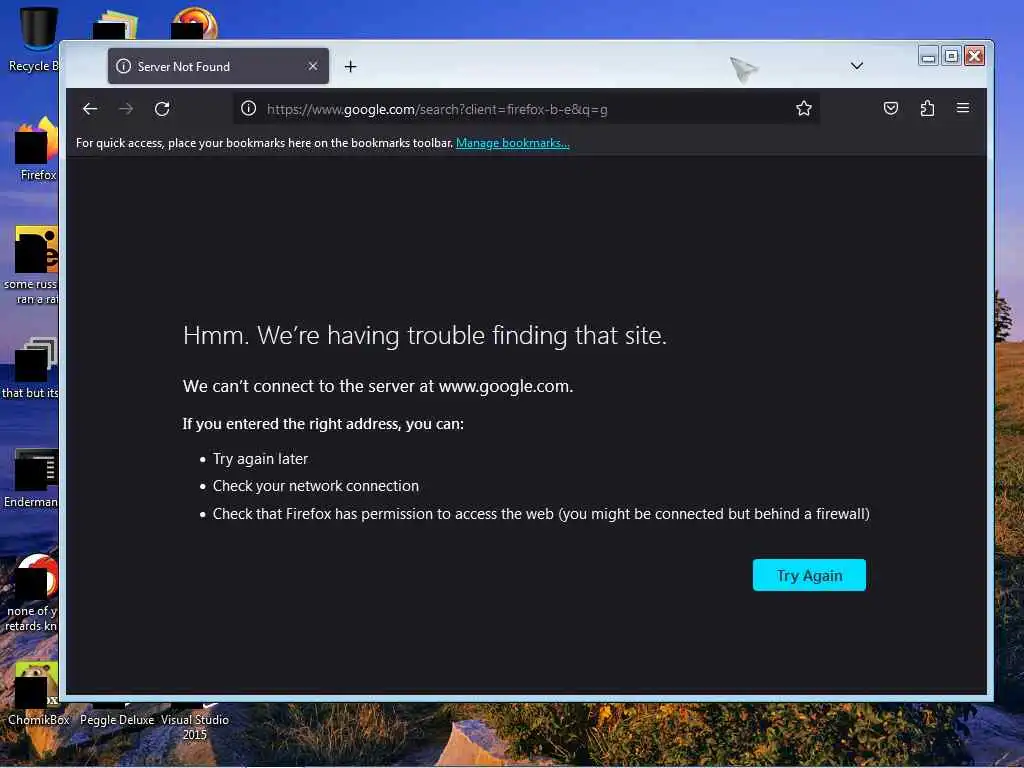The height and width of the screenshot is (768, 1024).
Task: Click the google.com address bar URL
Action: pos(437,109)
